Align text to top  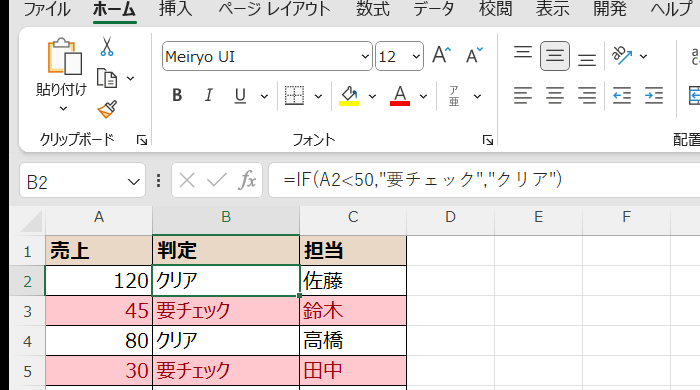pos(522,53)
